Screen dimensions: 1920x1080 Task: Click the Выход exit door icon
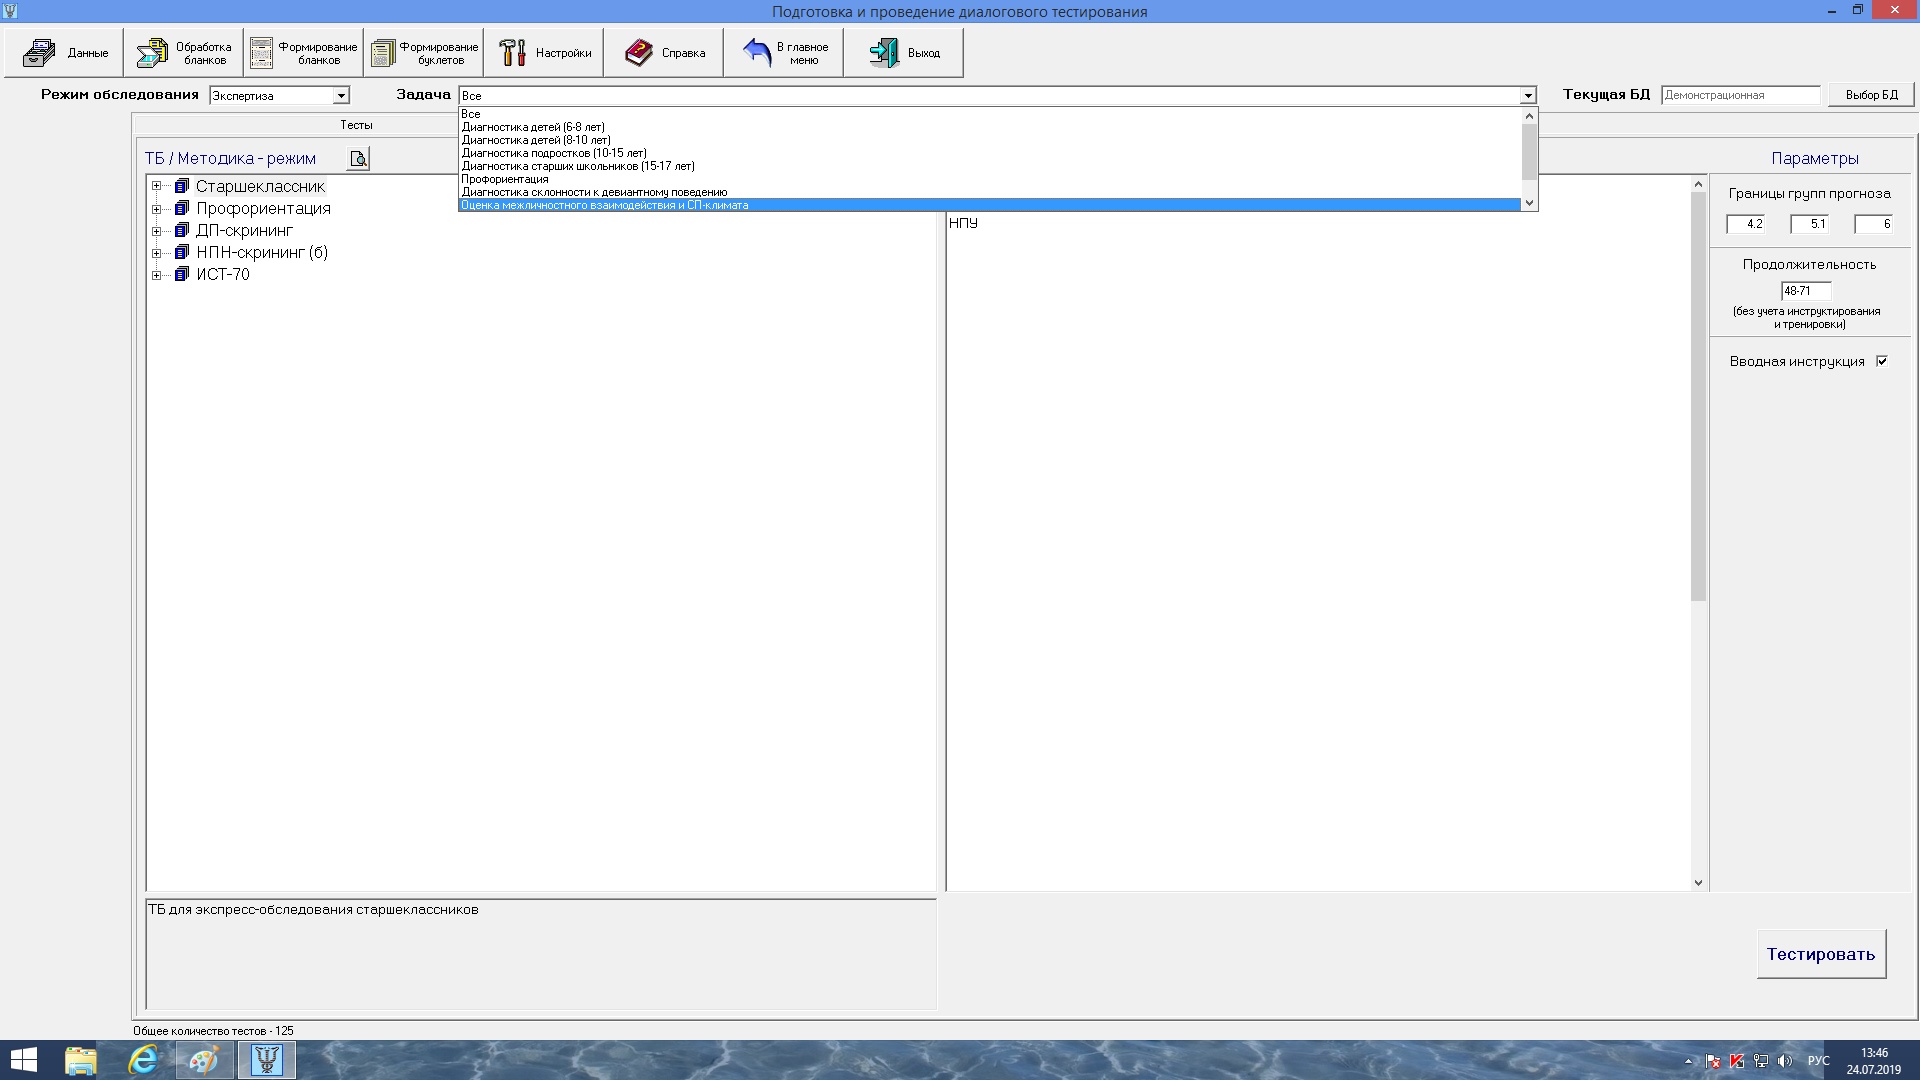[884, 53]
